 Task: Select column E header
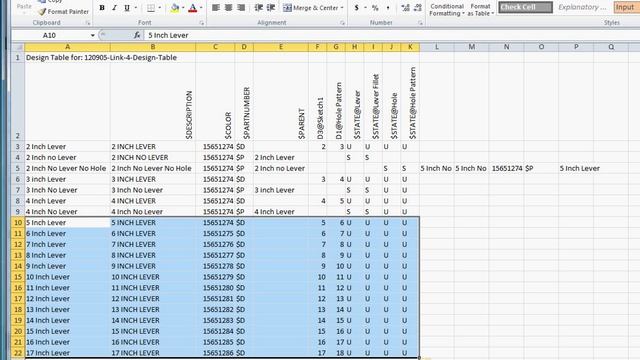(281, 47)
